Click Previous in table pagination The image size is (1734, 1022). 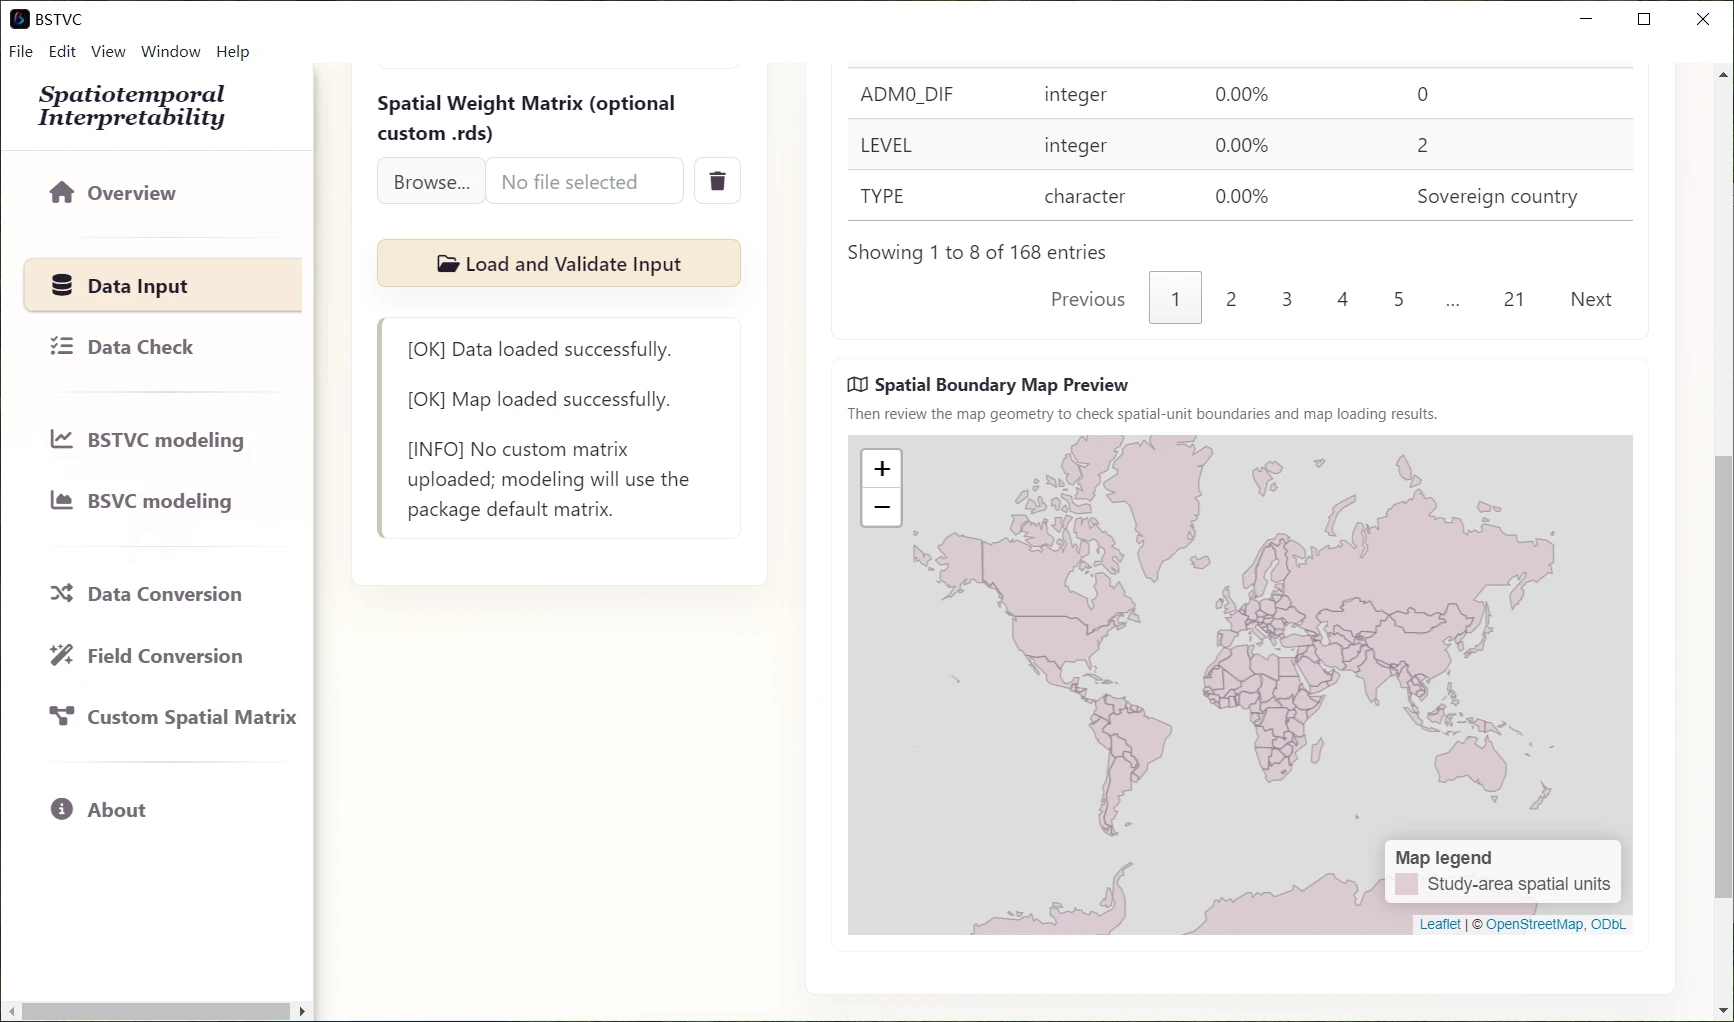1088,299
